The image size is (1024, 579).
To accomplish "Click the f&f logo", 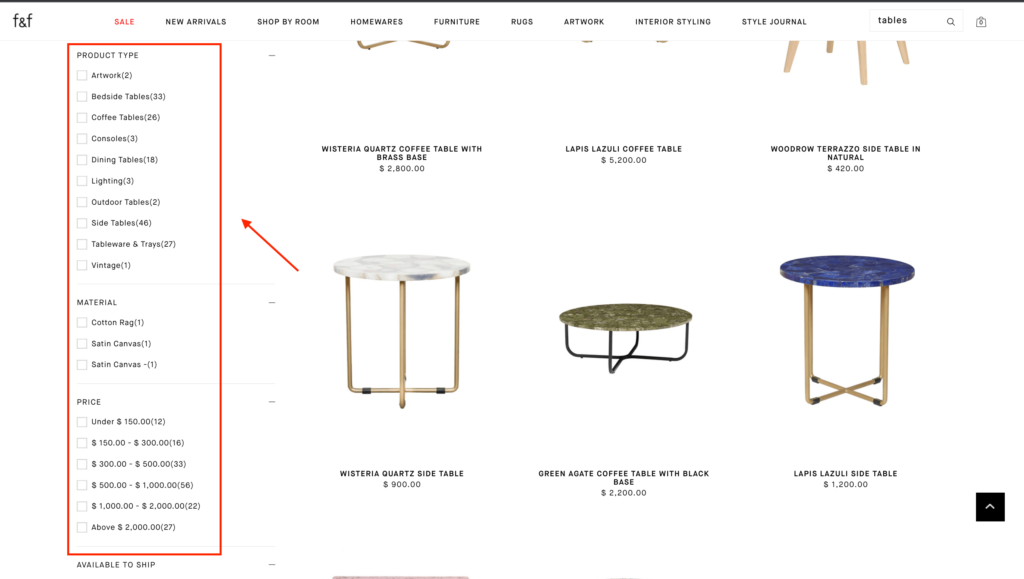I will 22,21.
